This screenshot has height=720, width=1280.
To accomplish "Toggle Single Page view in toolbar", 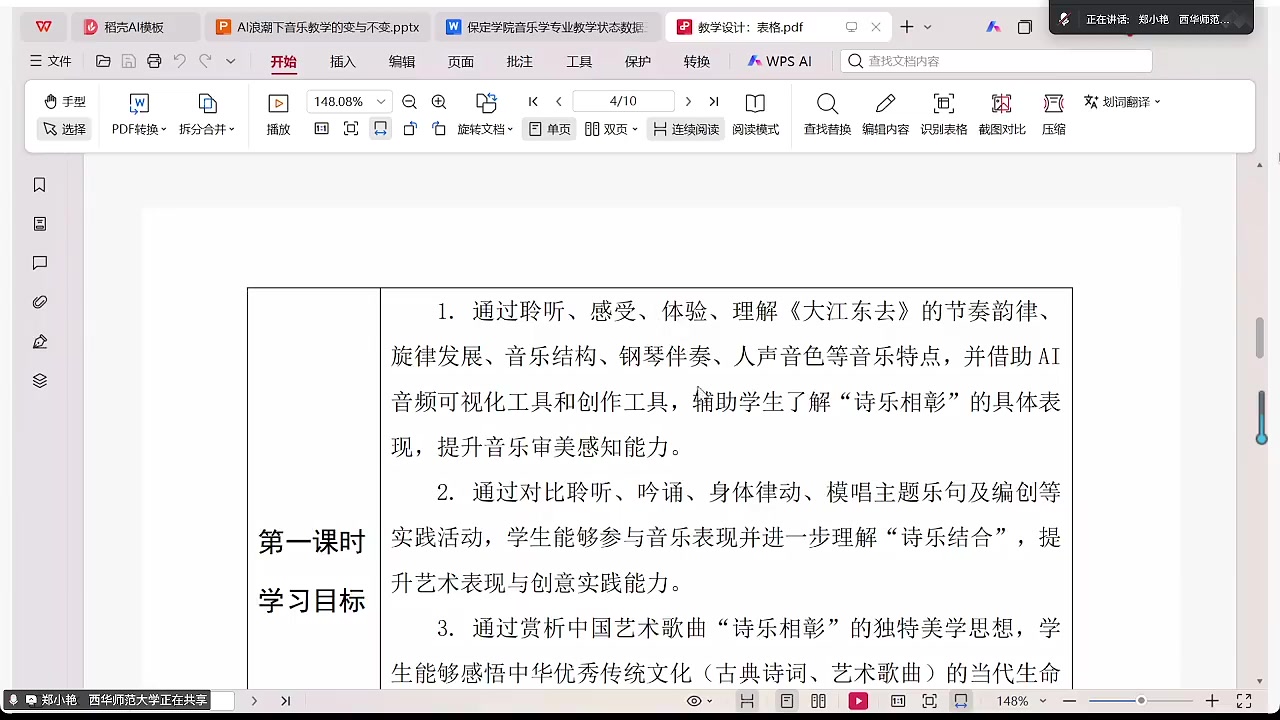I will pyautogui.click(x=549, y=129).
